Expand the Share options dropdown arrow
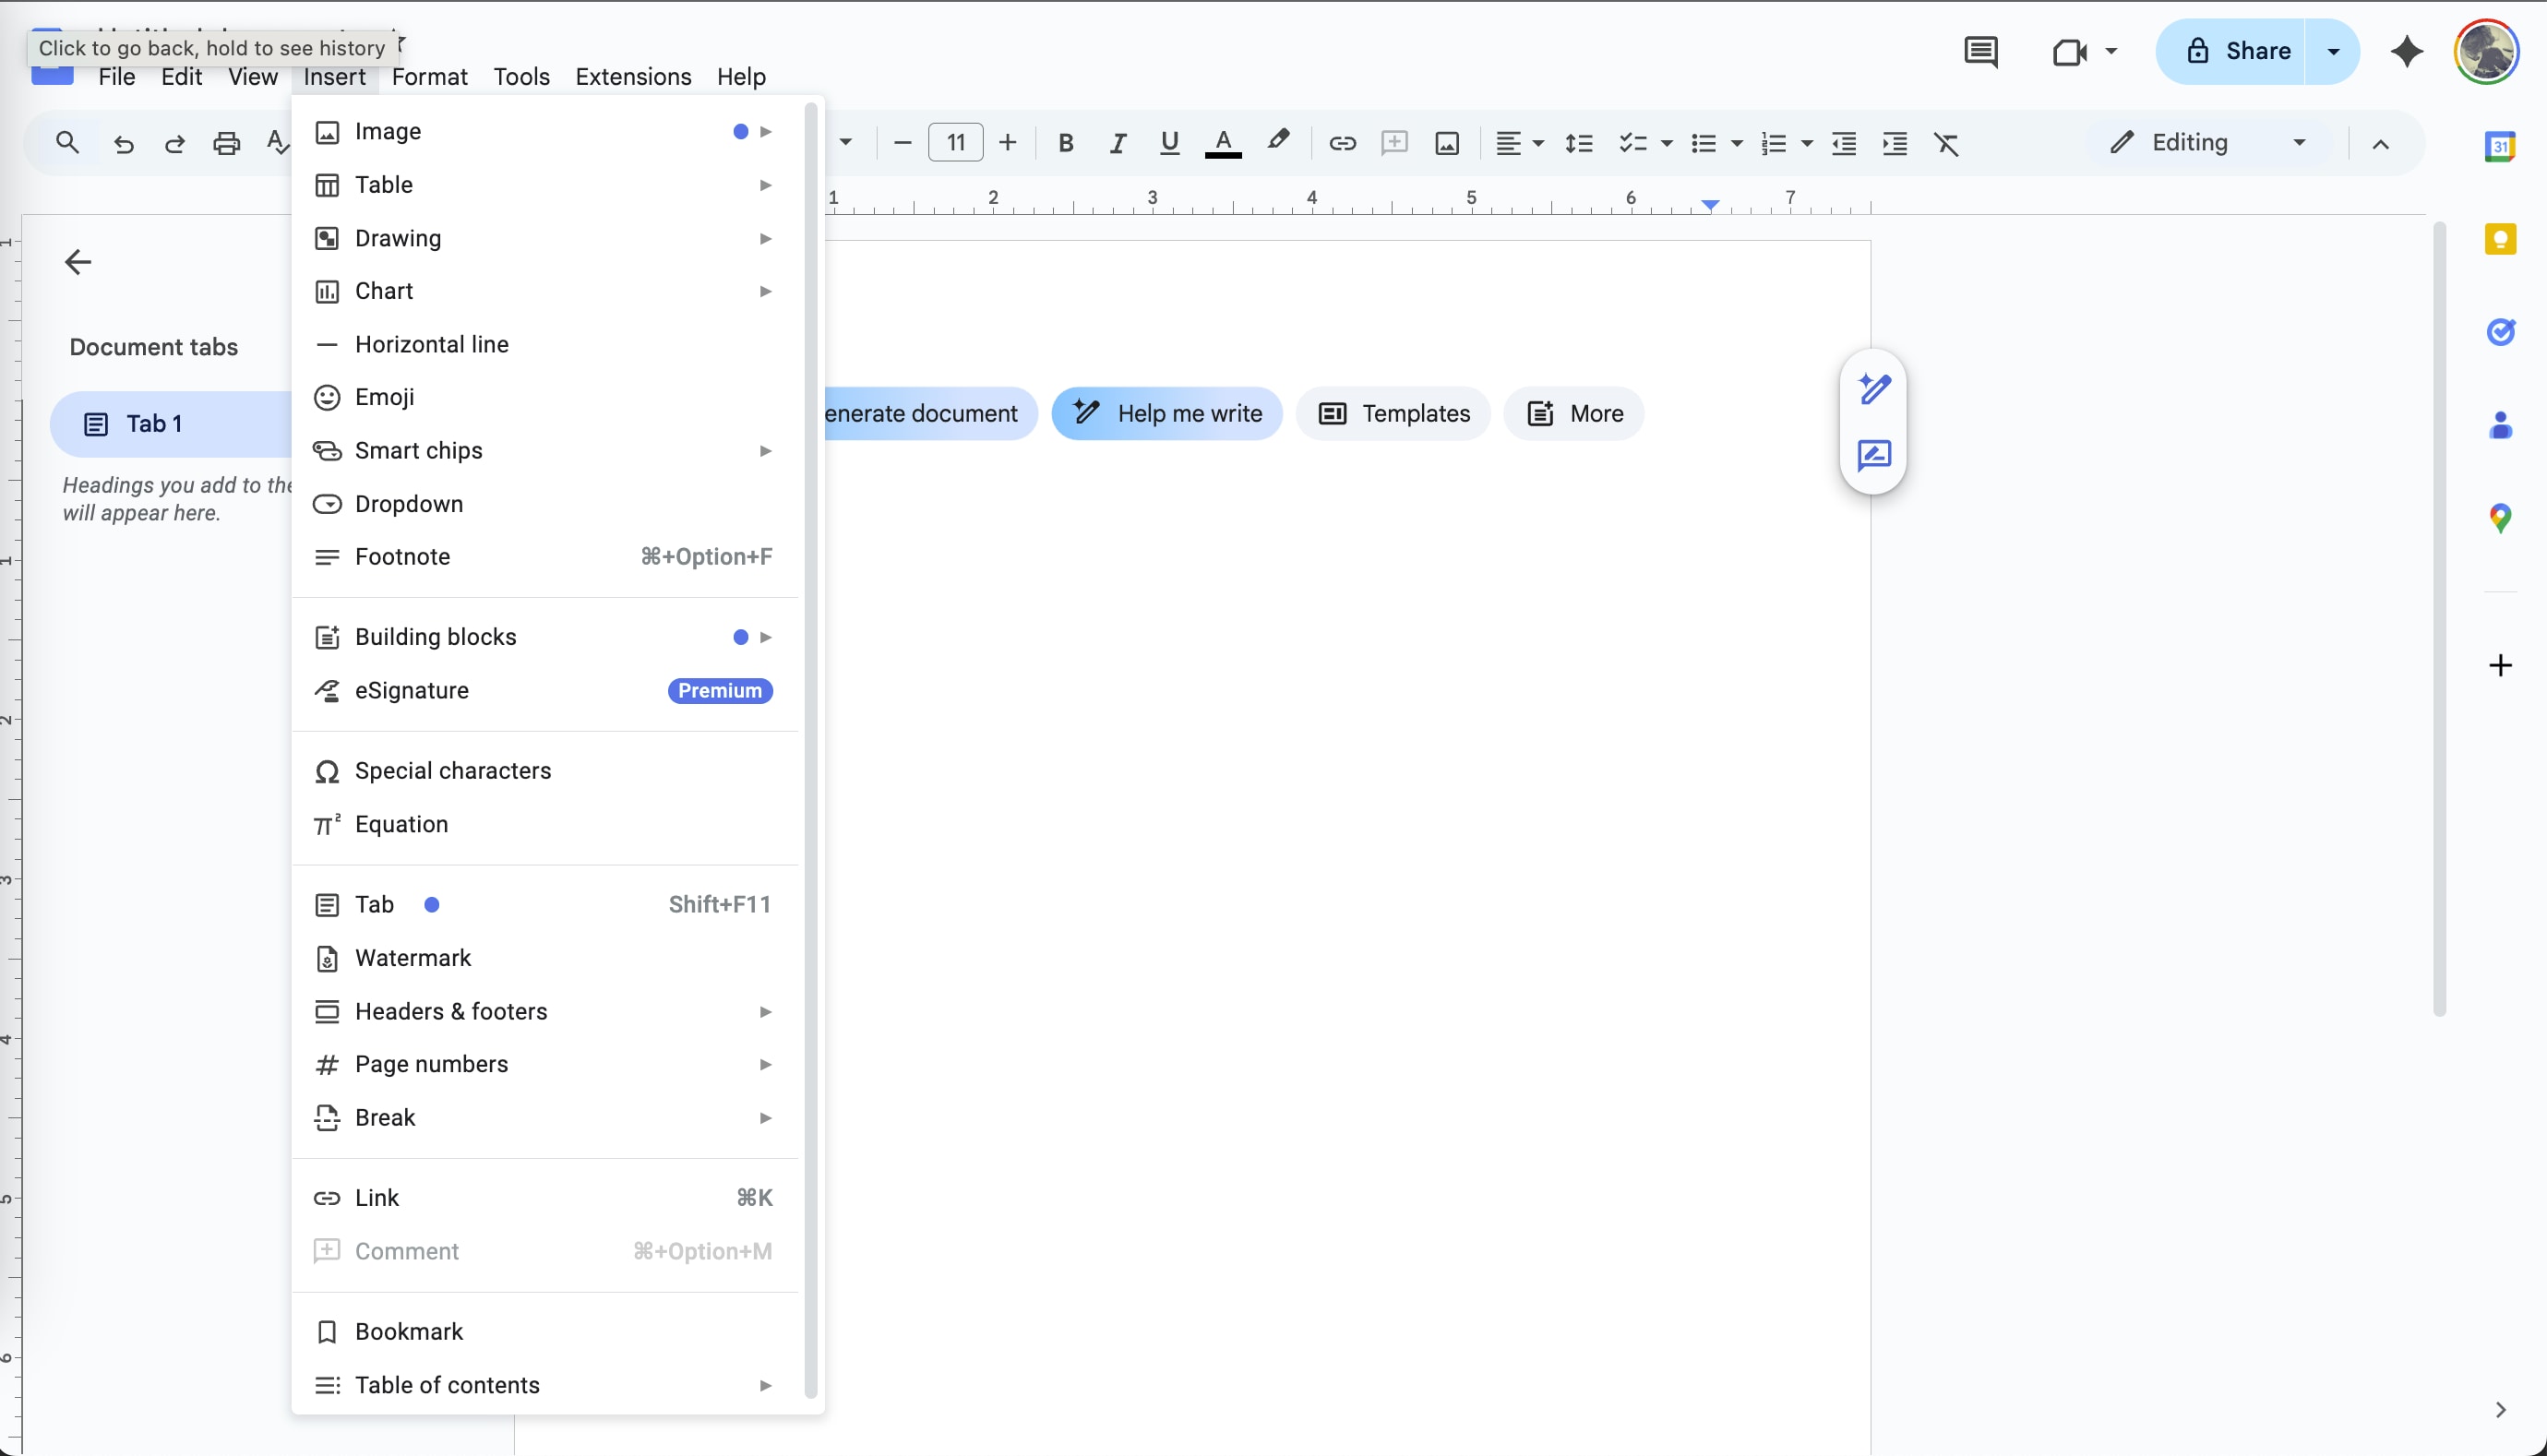 click(x=2333, y=51)
